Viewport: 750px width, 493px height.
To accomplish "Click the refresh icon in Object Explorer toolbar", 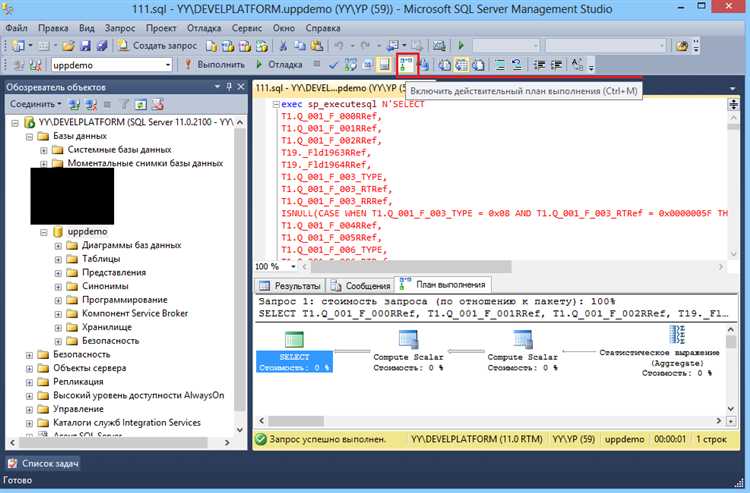I will [x=142, y=104].
